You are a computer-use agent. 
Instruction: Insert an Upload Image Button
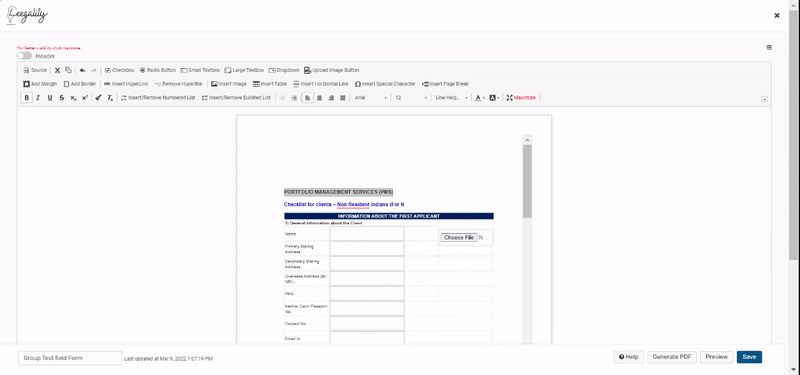click(332, 70)
